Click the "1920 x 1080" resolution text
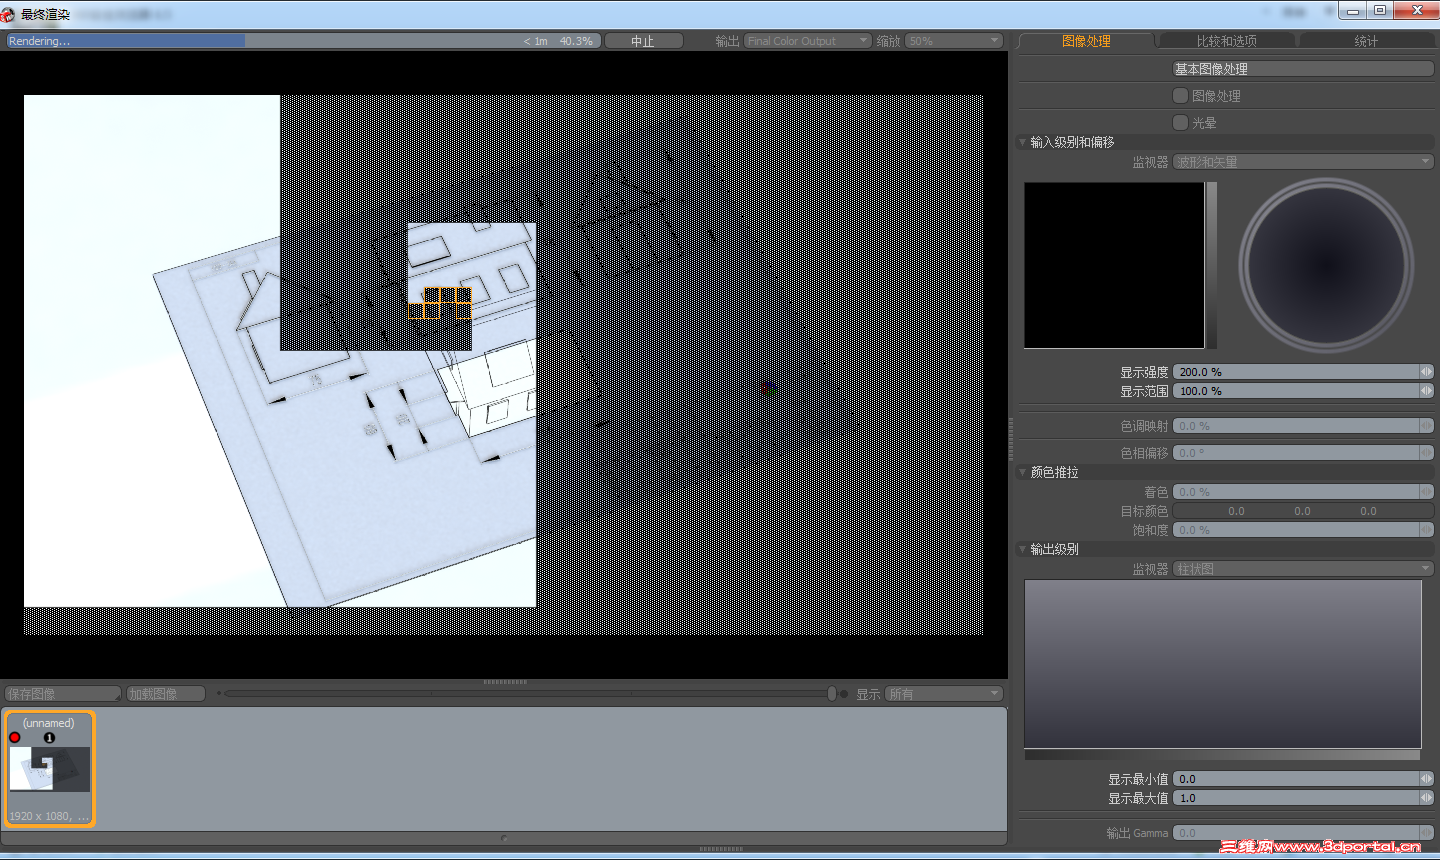The image size is (1440, 860). pos(39,816)
